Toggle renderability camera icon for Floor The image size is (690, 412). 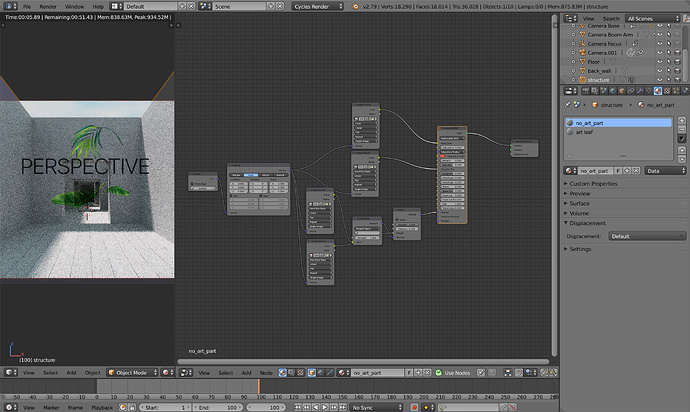coord(677,62)
